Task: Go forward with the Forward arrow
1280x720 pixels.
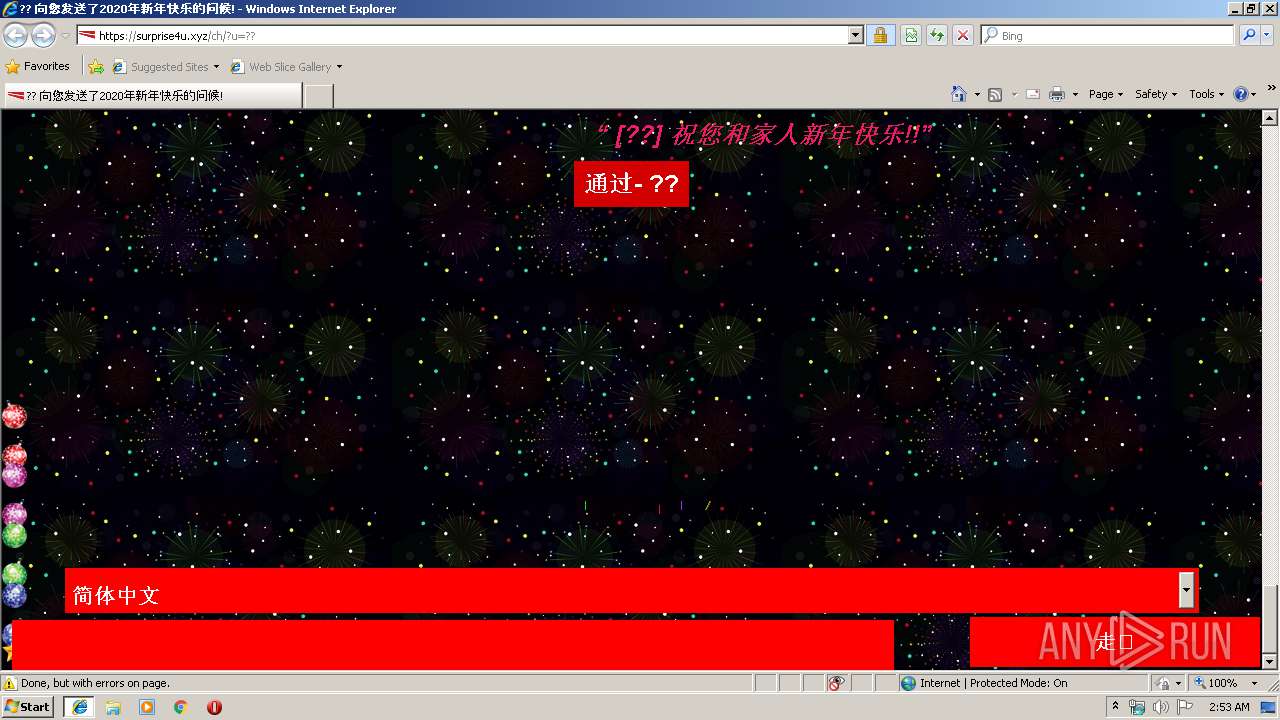Action: [43, 36]
